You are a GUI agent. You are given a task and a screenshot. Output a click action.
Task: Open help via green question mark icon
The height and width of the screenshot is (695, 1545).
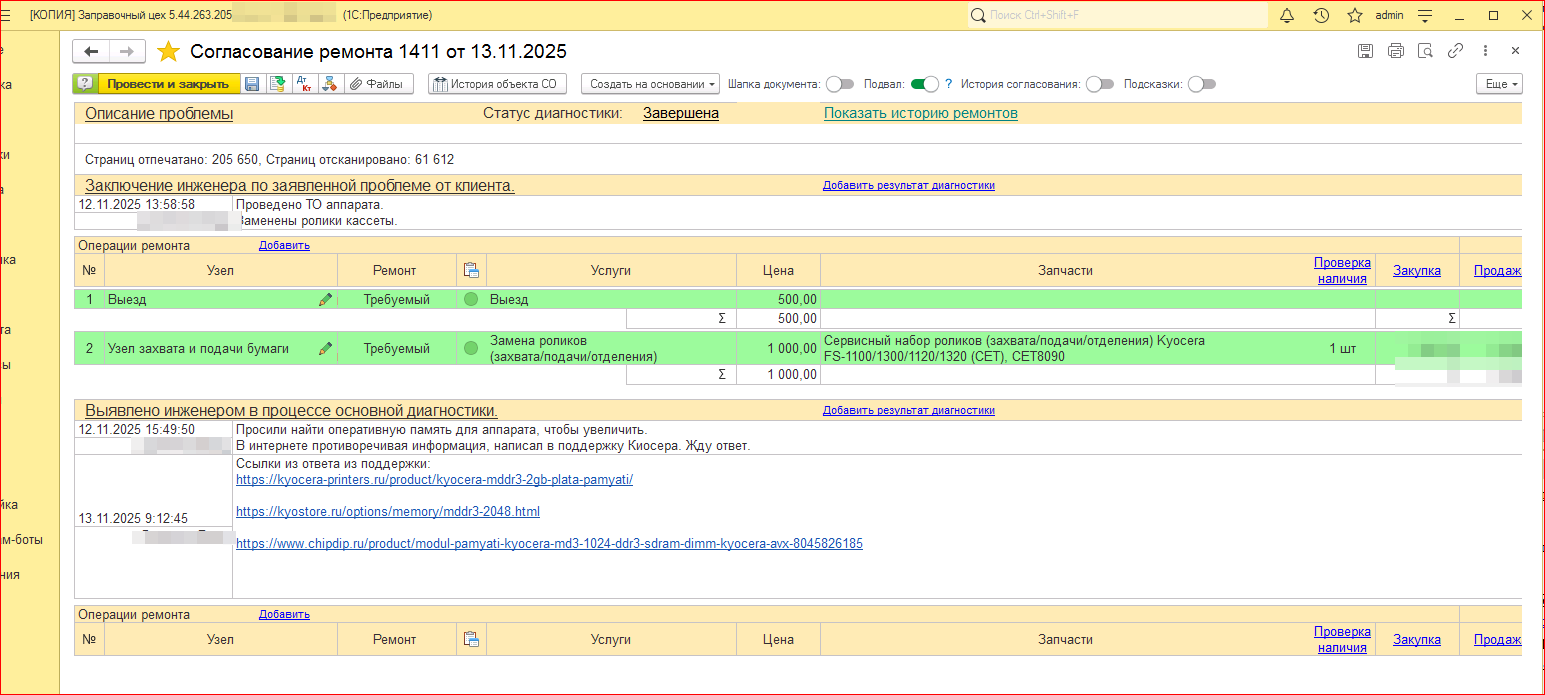pos(86,84)
